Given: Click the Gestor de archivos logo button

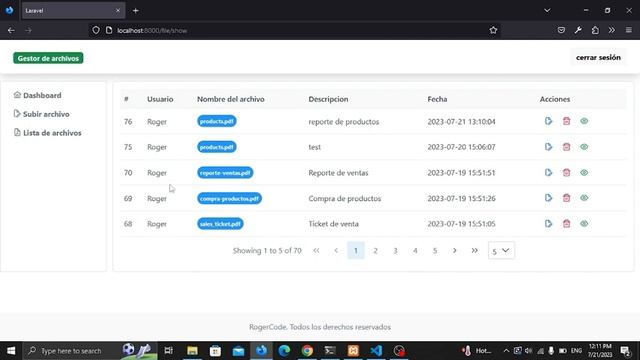Looking at the screenshot, I should click(48, 58).
